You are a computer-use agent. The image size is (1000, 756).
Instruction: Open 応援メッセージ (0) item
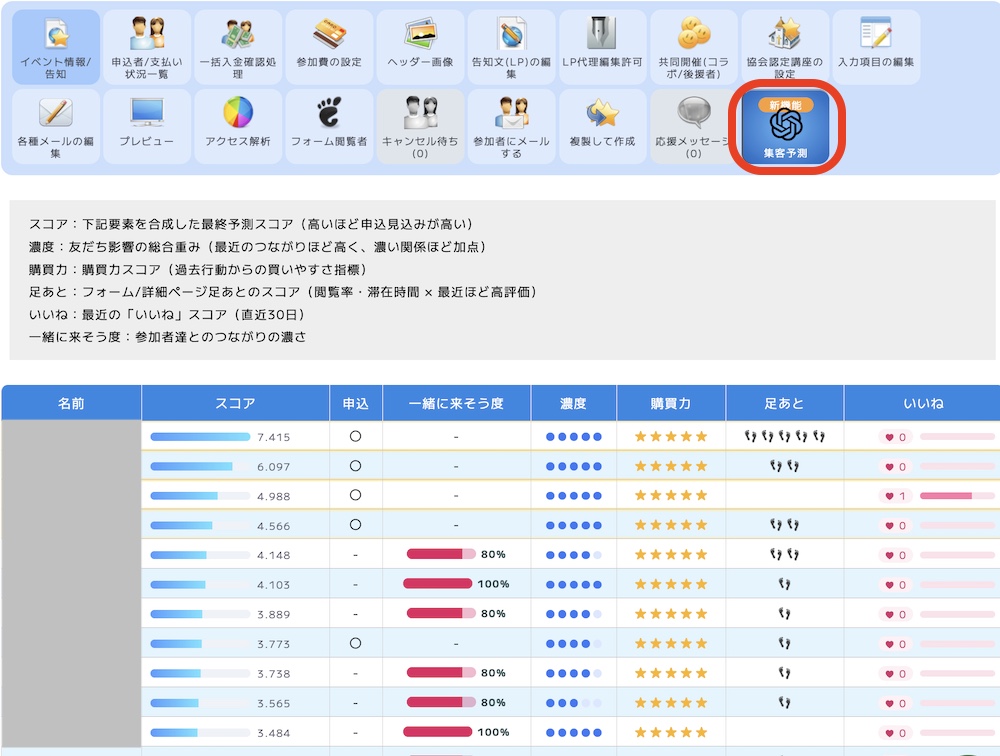point(692,125)
